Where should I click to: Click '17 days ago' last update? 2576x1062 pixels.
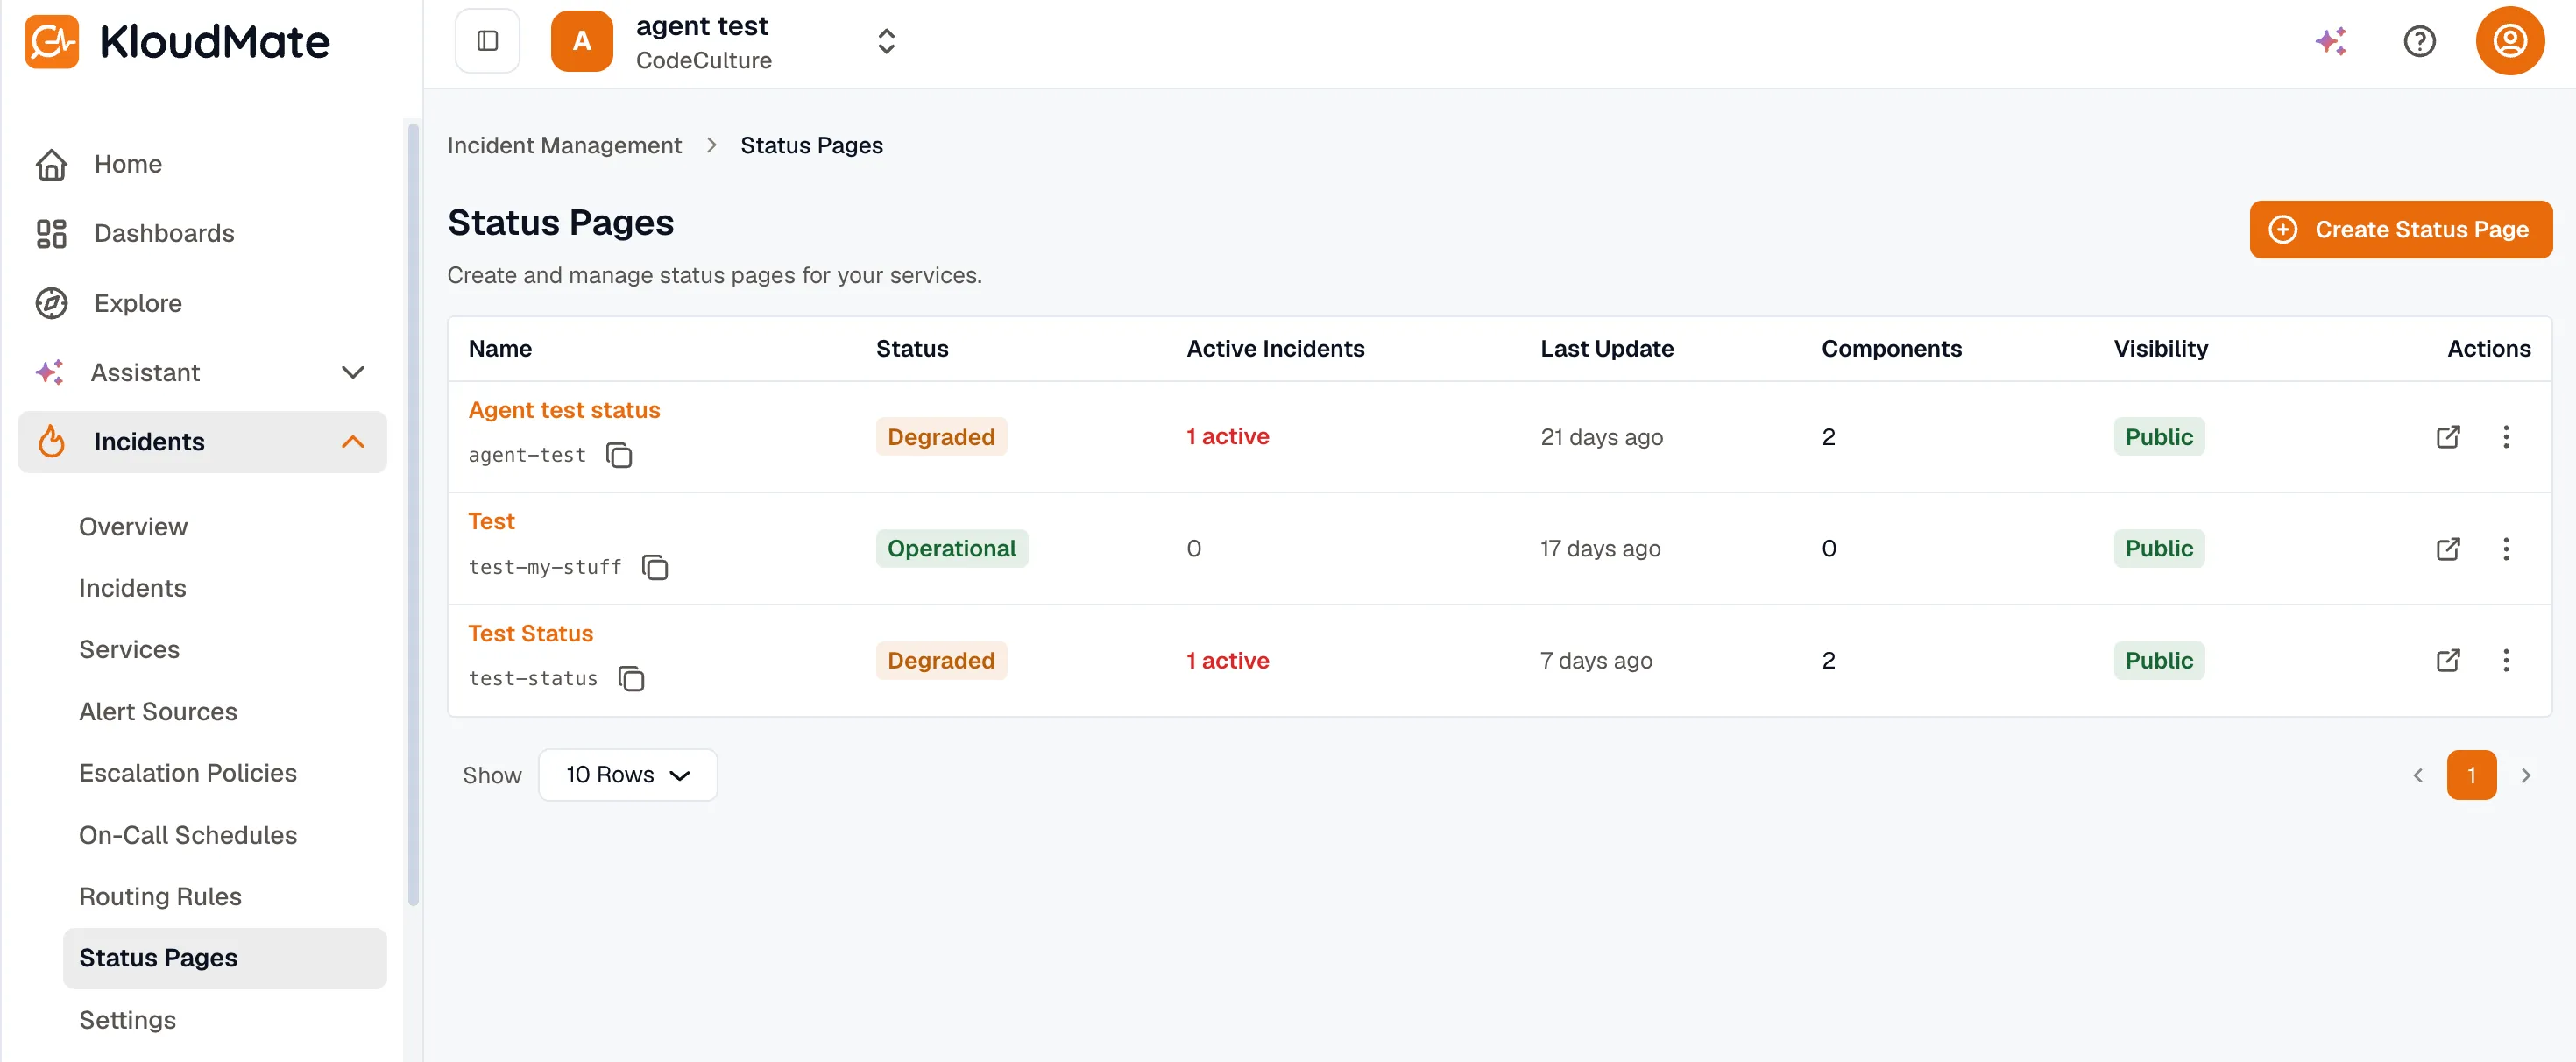1600,548
